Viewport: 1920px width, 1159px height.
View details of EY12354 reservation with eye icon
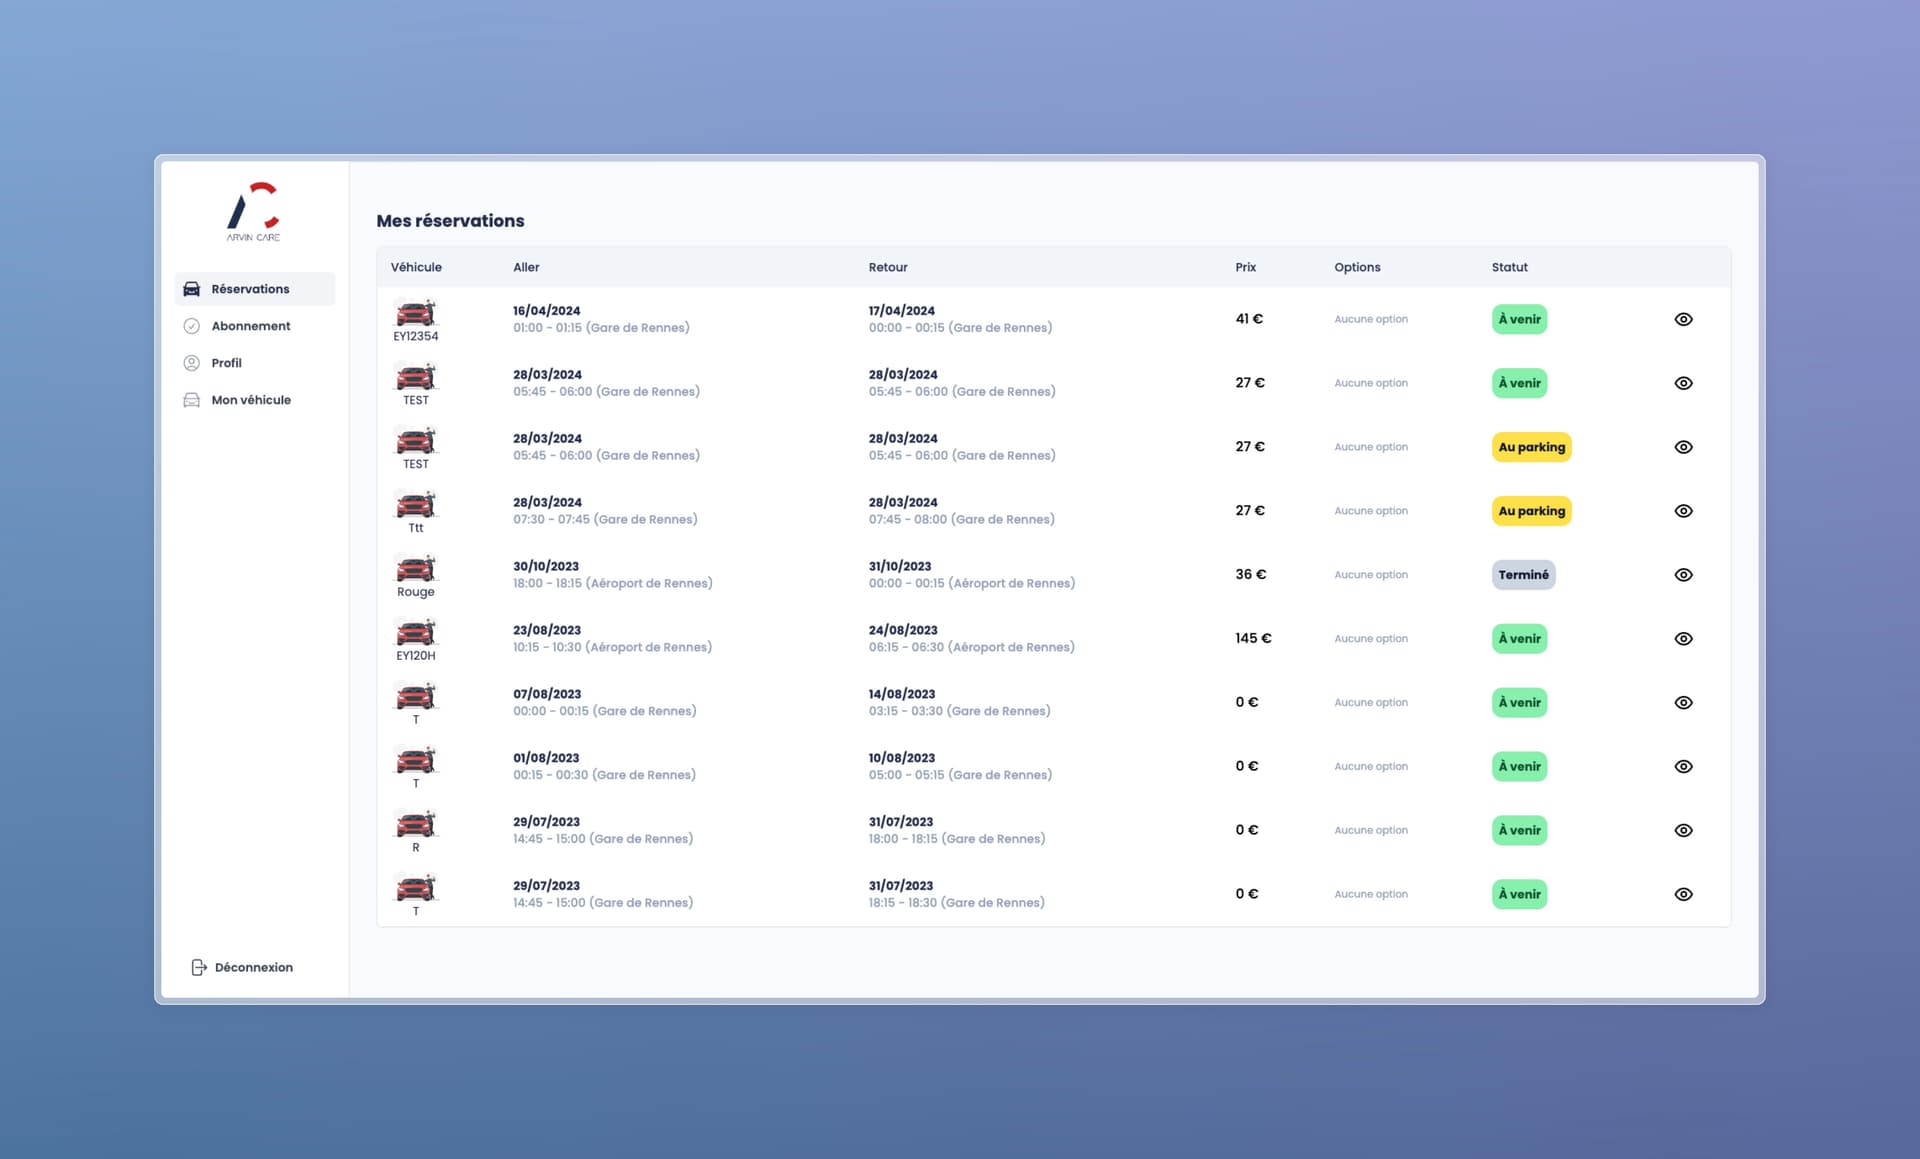(x=1683, y=319)
